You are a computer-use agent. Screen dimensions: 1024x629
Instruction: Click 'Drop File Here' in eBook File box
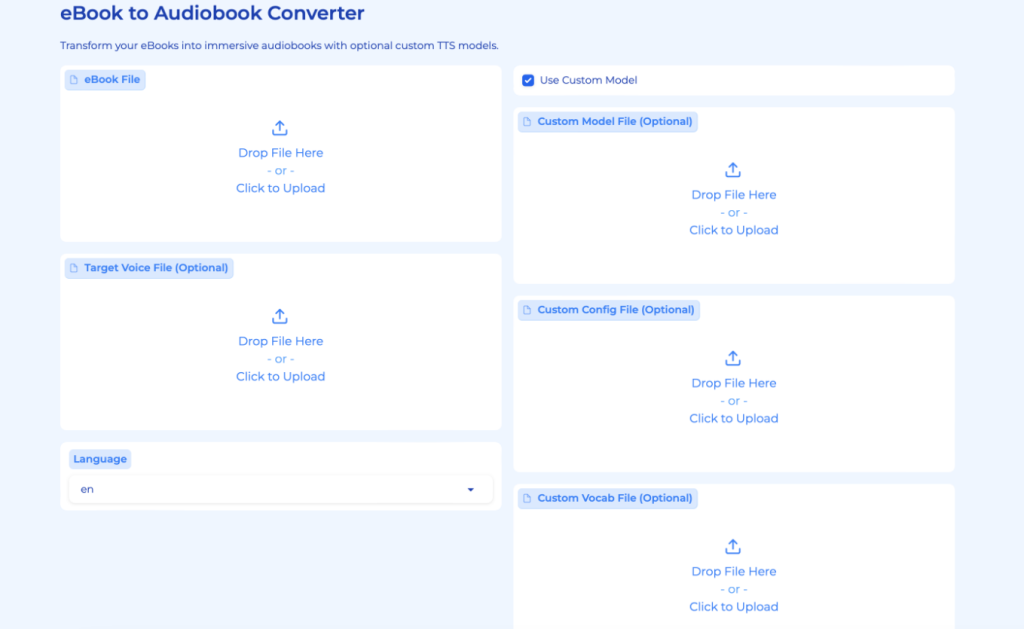(280, 153)
